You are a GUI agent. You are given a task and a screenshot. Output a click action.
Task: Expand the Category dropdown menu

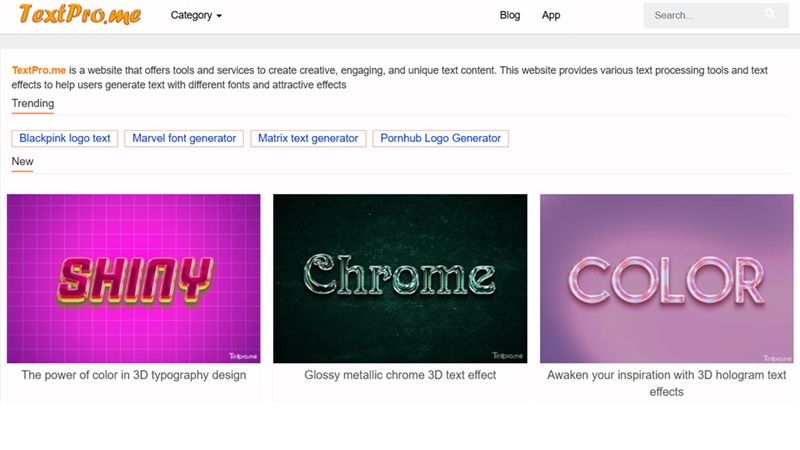(195, 15)
